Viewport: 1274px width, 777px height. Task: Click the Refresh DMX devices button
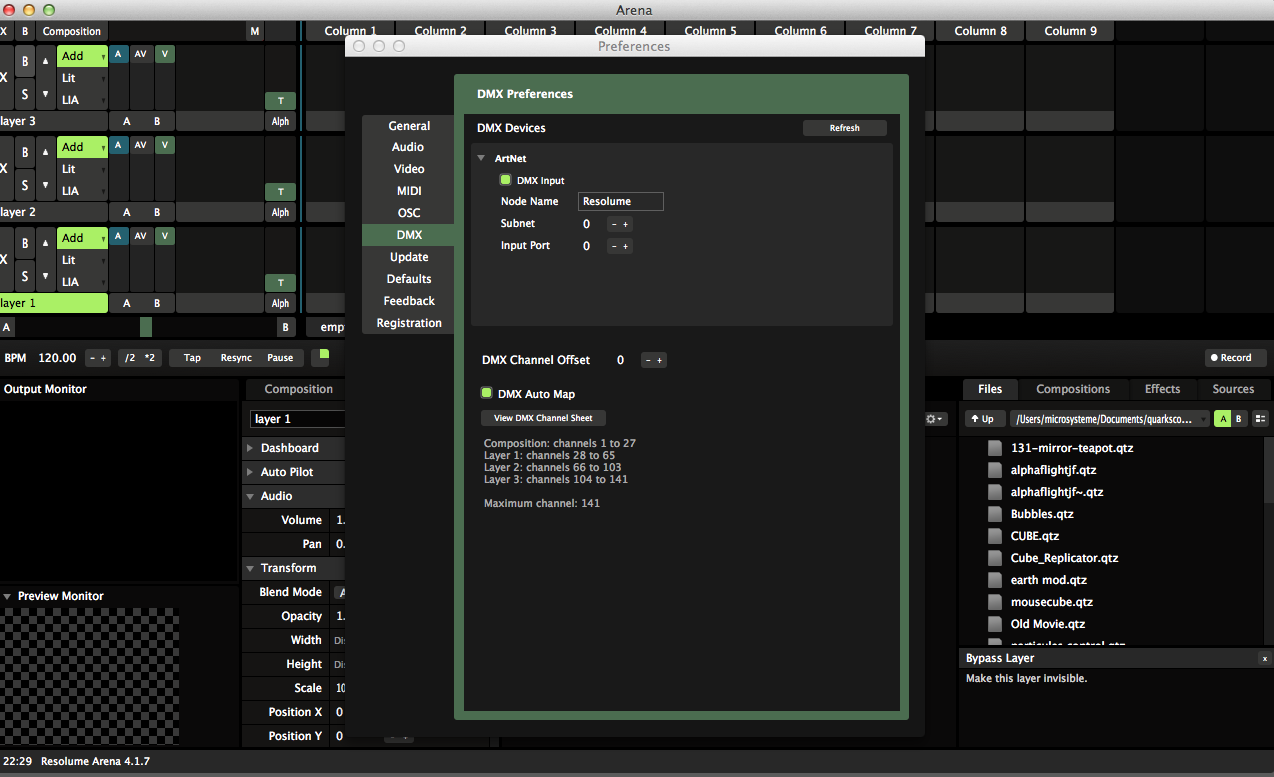(844, 128)
